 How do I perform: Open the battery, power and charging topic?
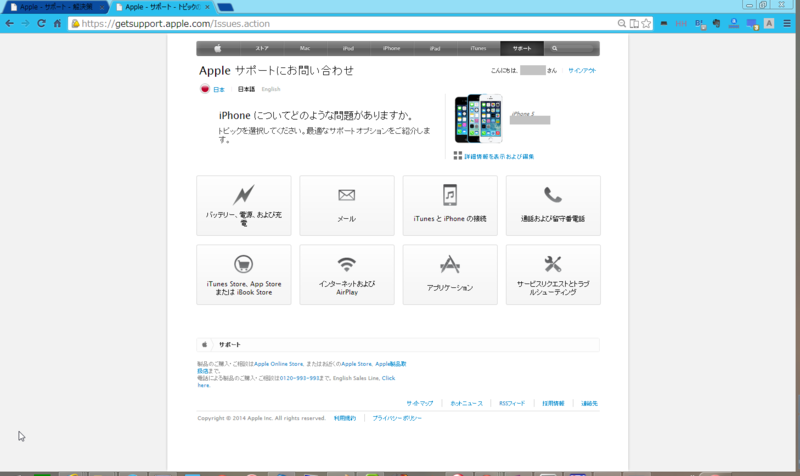click(244, 206)
